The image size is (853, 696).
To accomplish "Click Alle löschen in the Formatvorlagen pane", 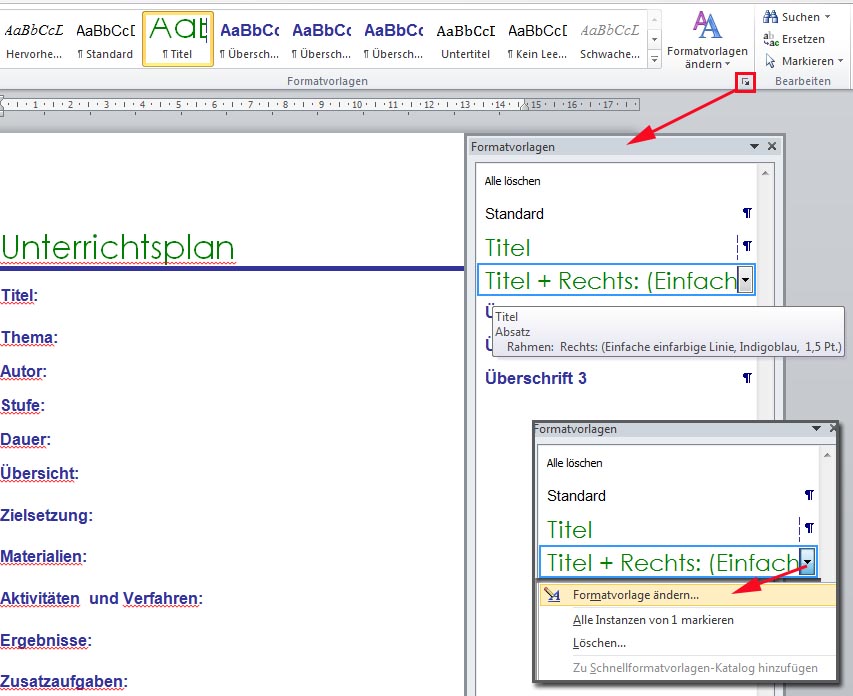I will (513, 181).
